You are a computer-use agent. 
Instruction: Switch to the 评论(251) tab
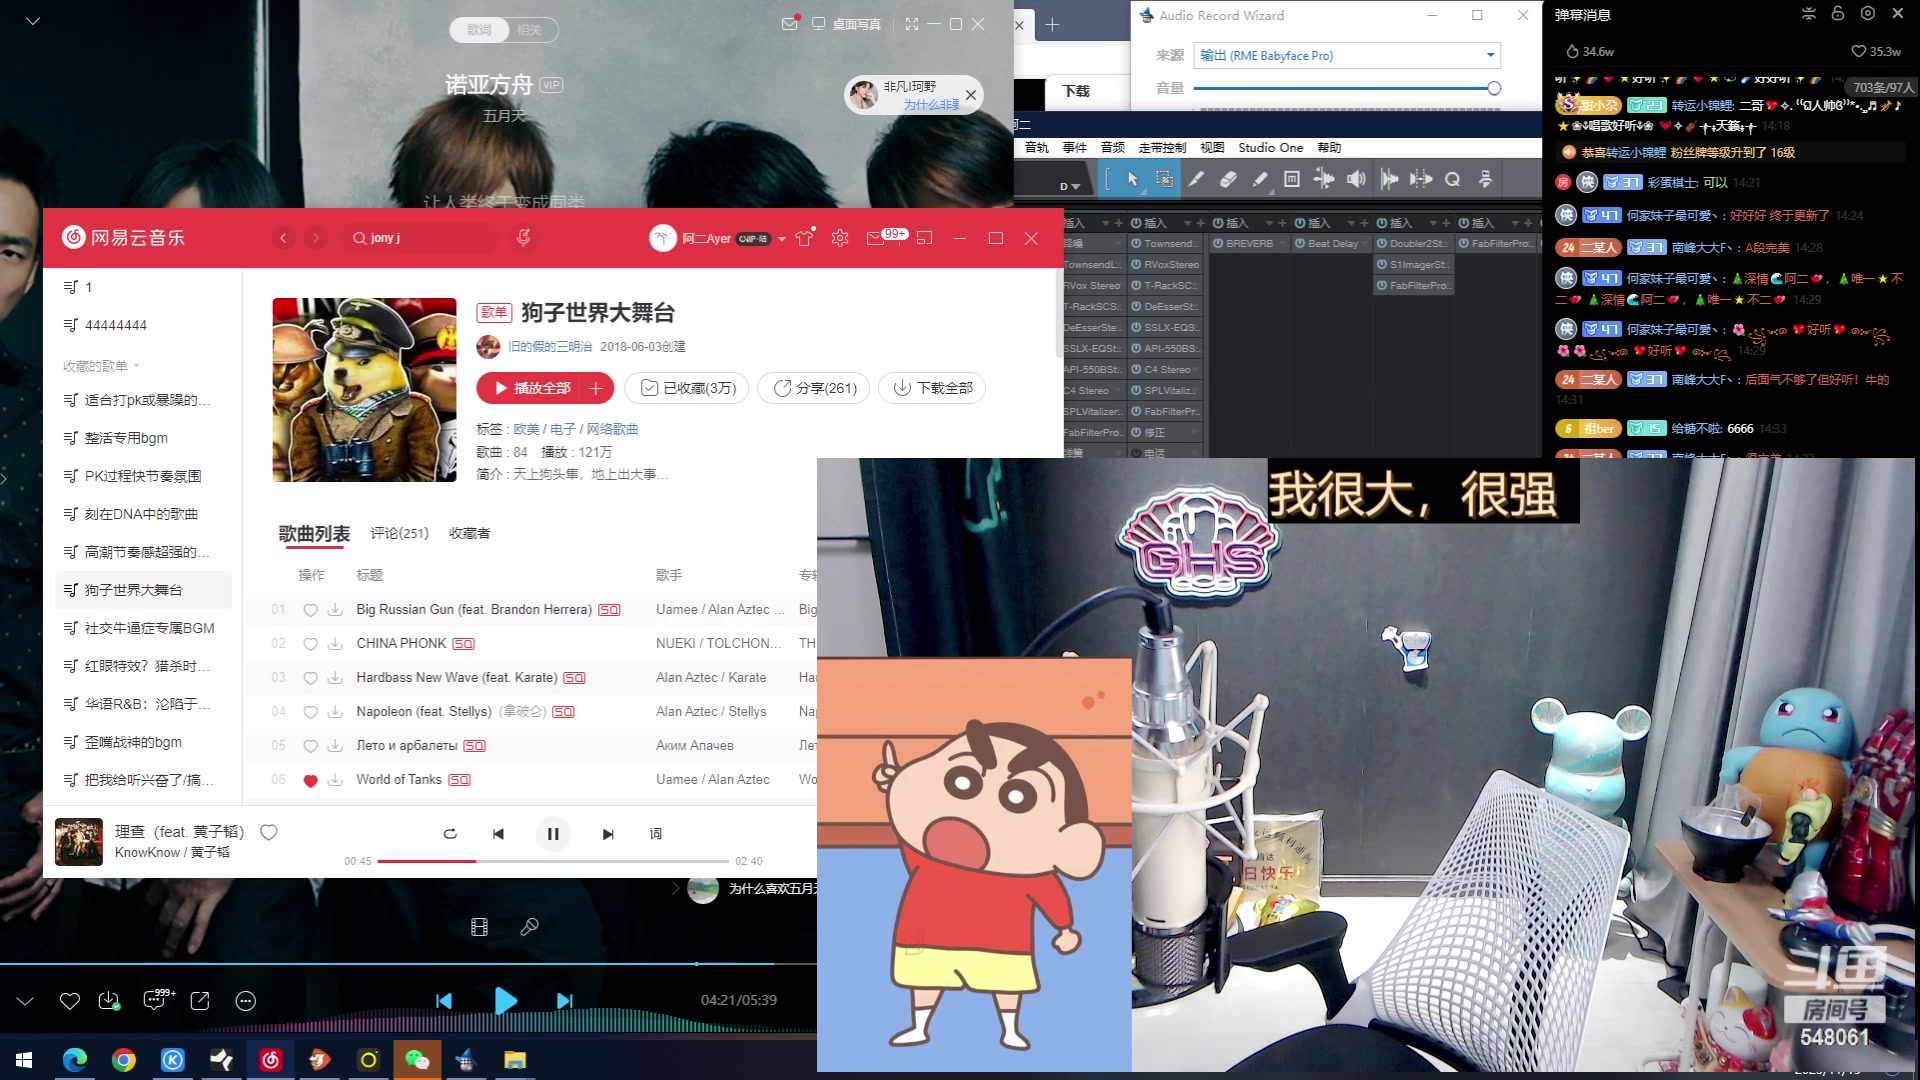[399, 534]
